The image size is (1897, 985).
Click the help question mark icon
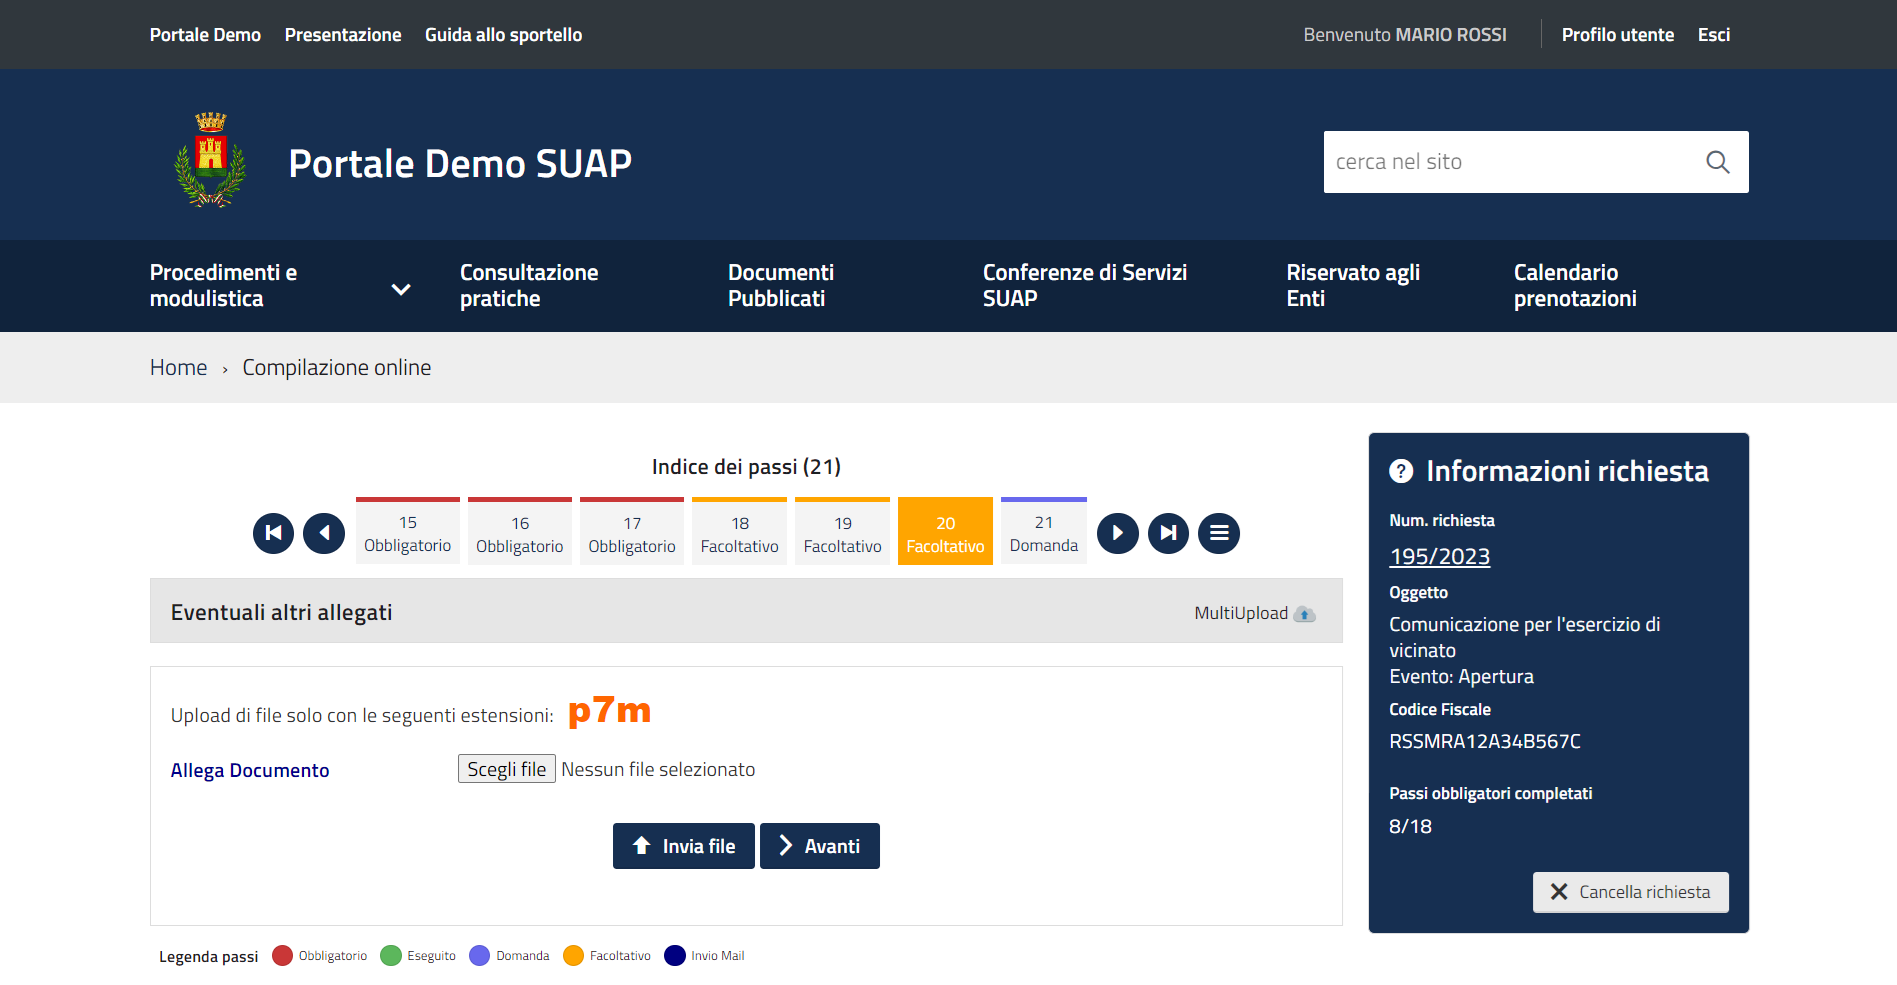pyautogui.click(x=1401, y=471)
